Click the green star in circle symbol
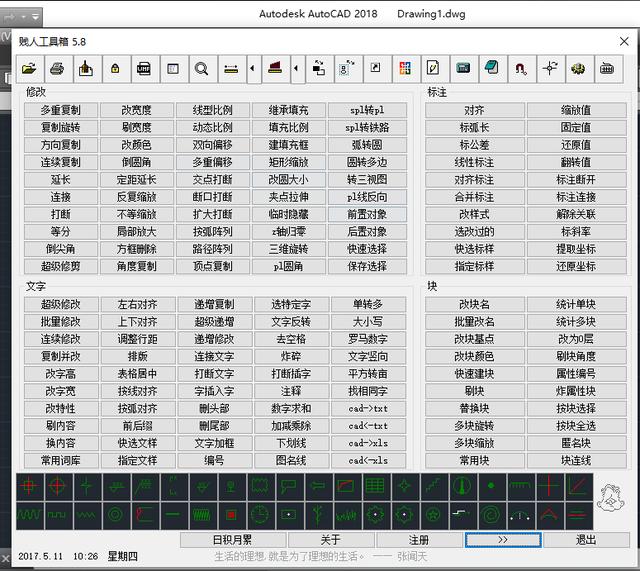The image size is (640, 571). [x=433, y=515]
